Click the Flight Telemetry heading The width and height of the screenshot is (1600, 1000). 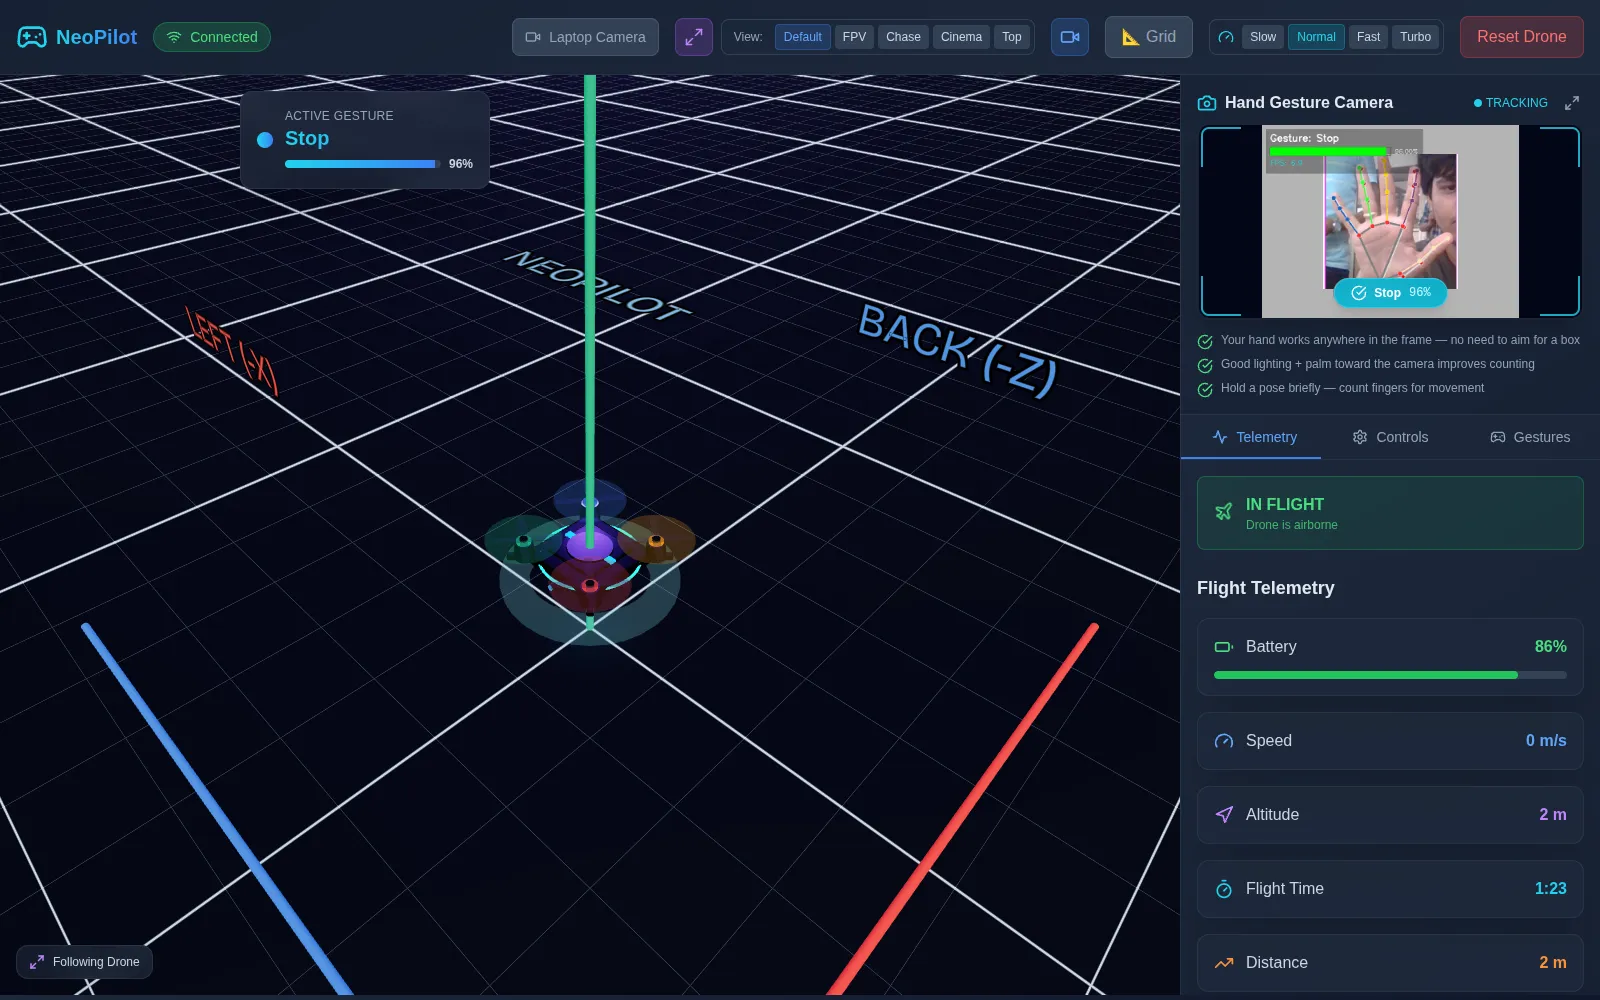point(1265,588)
